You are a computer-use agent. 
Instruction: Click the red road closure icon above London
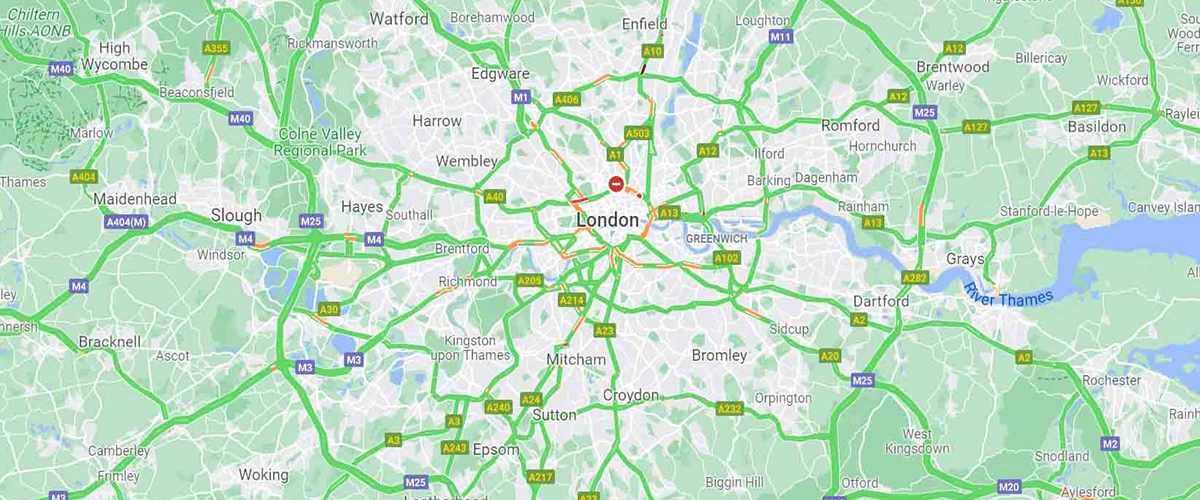tap(617, 184)
